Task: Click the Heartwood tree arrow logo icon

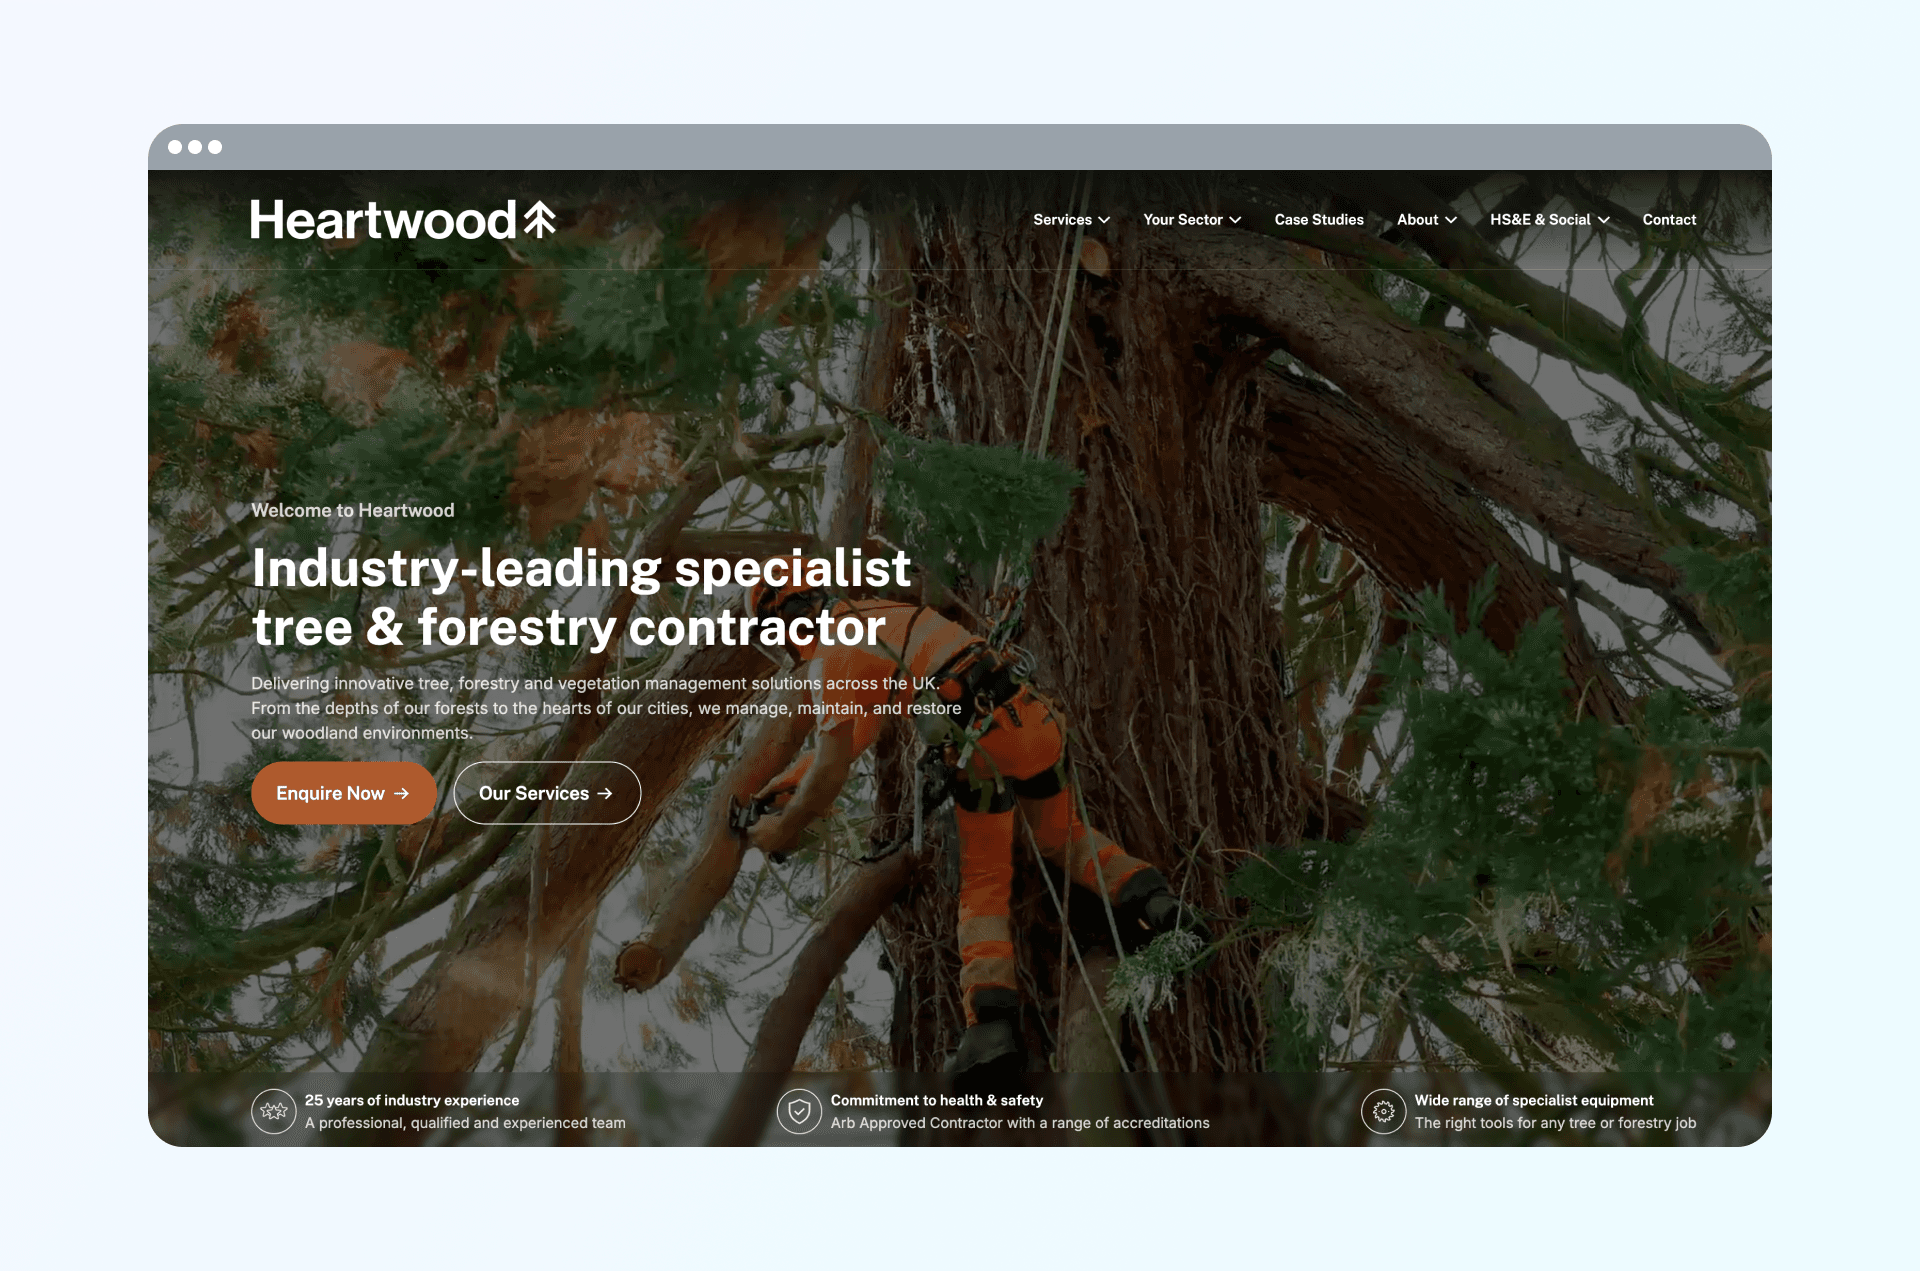Action: [539, 219]
